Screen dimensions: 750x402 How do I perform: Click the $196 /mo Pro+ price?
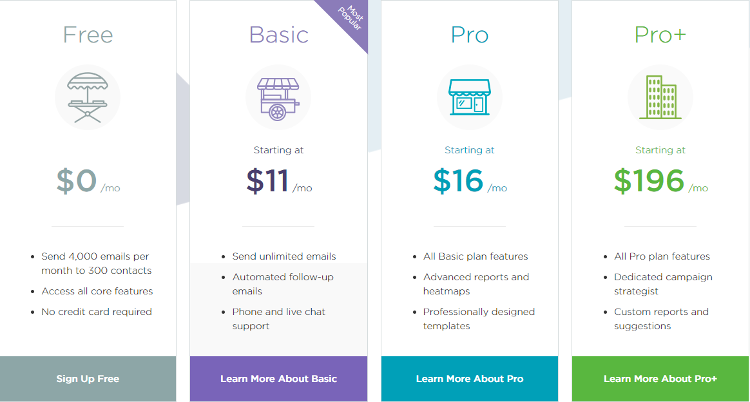(x=661, y=181)
